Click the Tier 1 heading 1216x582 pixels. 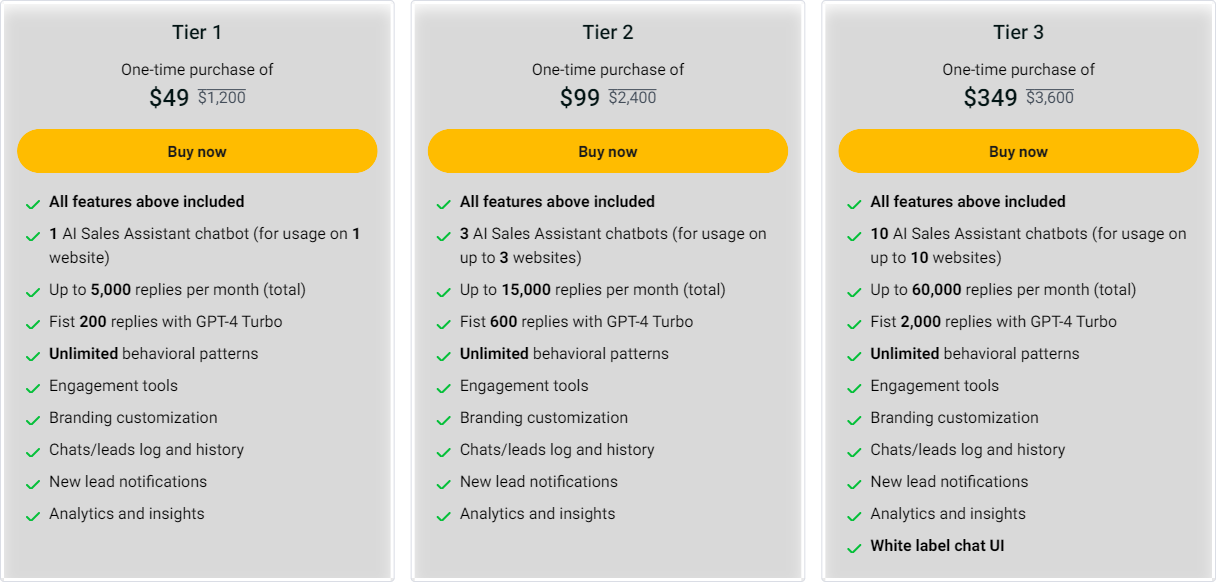(197, 33)
